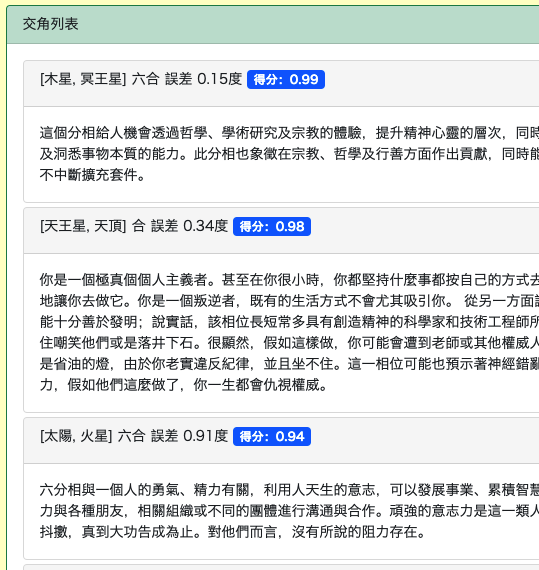Click the 得分: 0.98 badge
The image size is (539, 570).
click(x=272, y=226)
